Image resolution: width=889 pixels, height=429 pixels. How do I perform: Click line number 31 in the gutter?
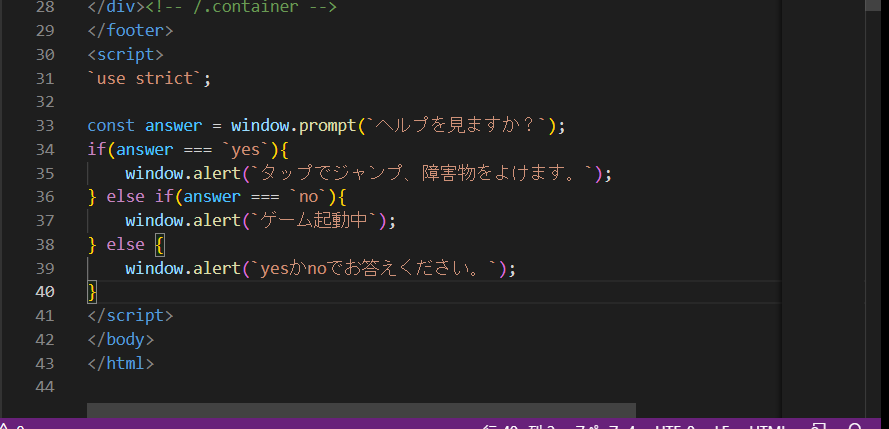(45, 78)
